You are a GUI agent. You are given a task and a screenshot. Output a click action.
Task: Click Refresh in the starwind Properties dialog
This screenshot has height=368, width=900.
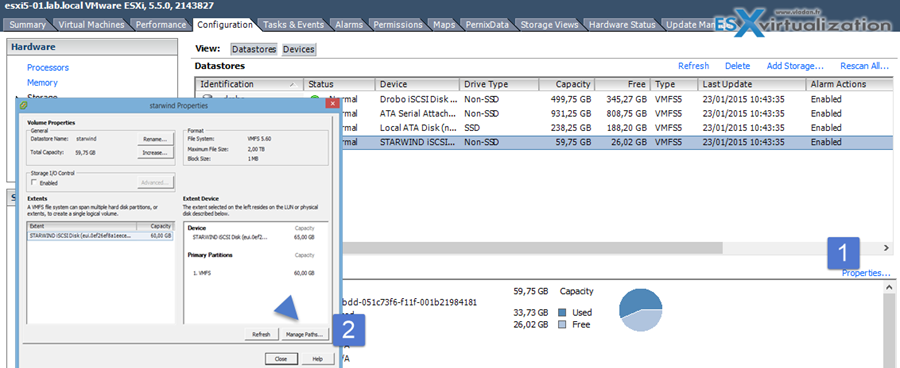point(261,334)
